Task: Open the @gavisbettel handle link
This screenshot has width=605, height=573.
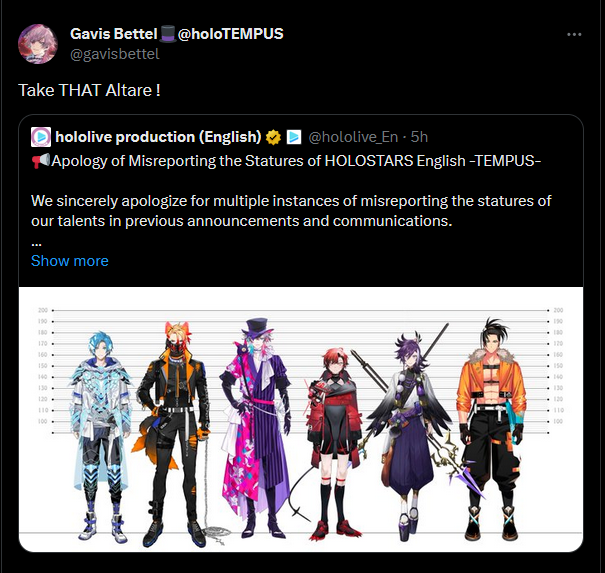Action: 115,54
